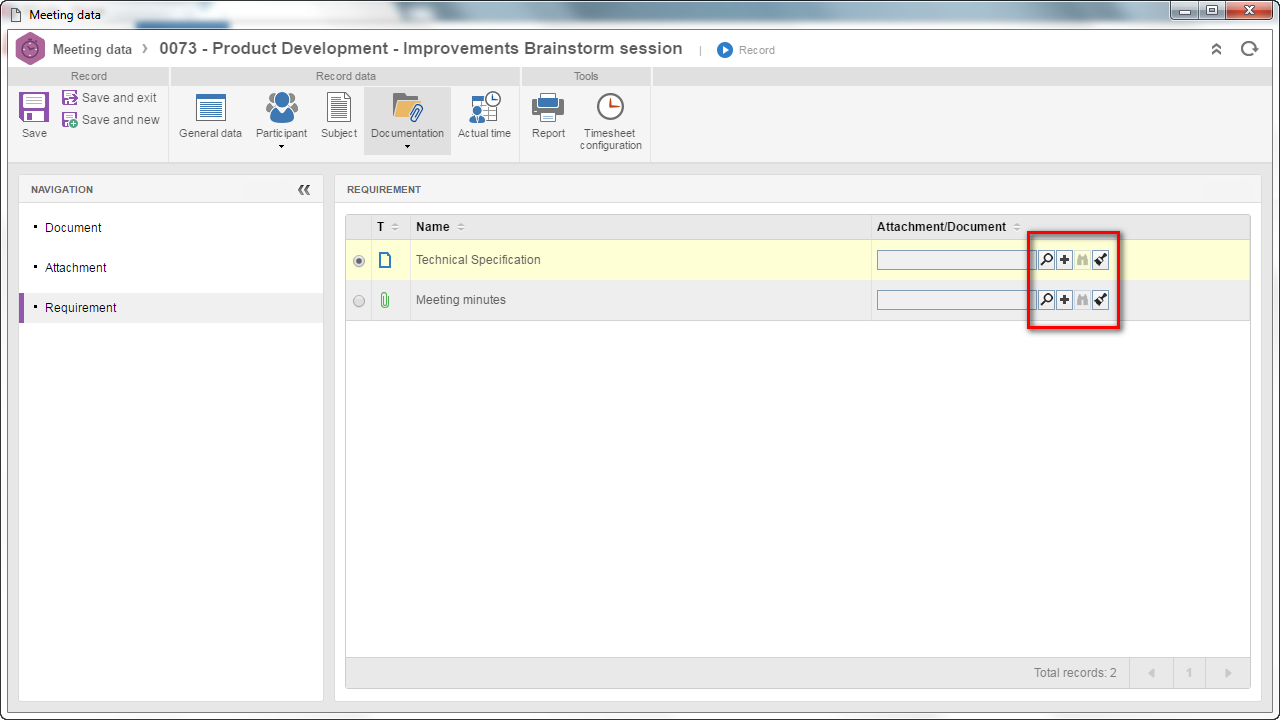Image resolution: width=1280 pixels, height=720 pixels.
Task: Click search magnifier for Technical Specification
Action: tap(1046, 260)
